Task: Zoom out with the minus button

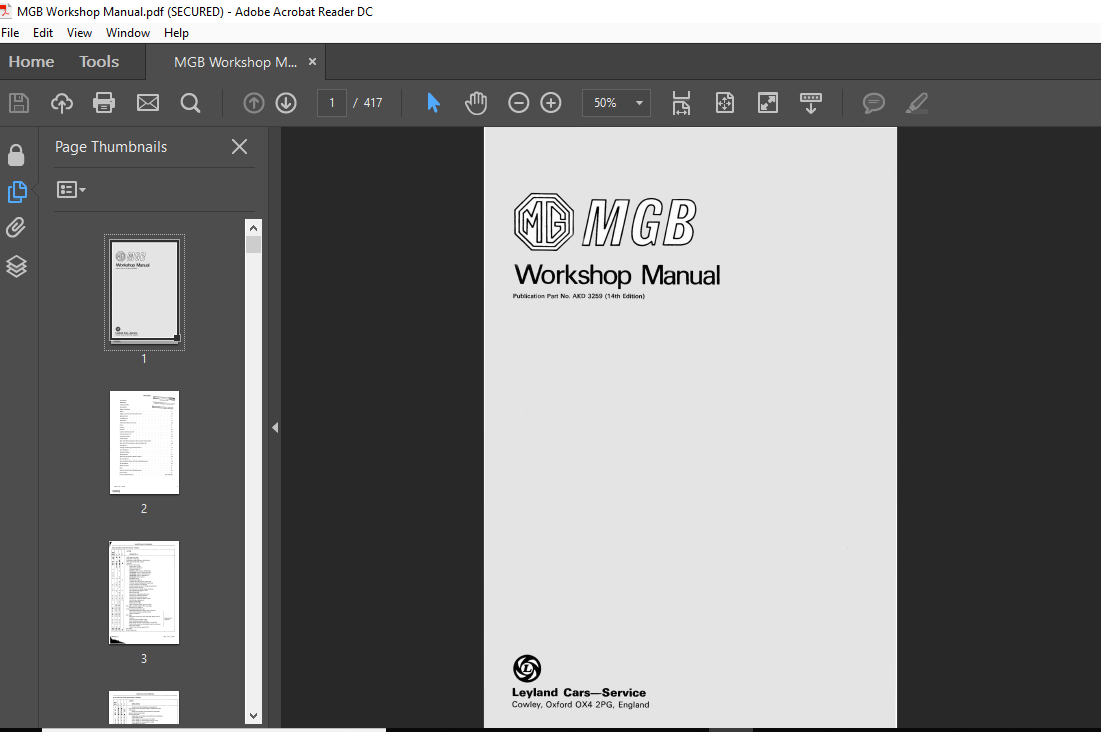Action: click(x=518, y=103)
